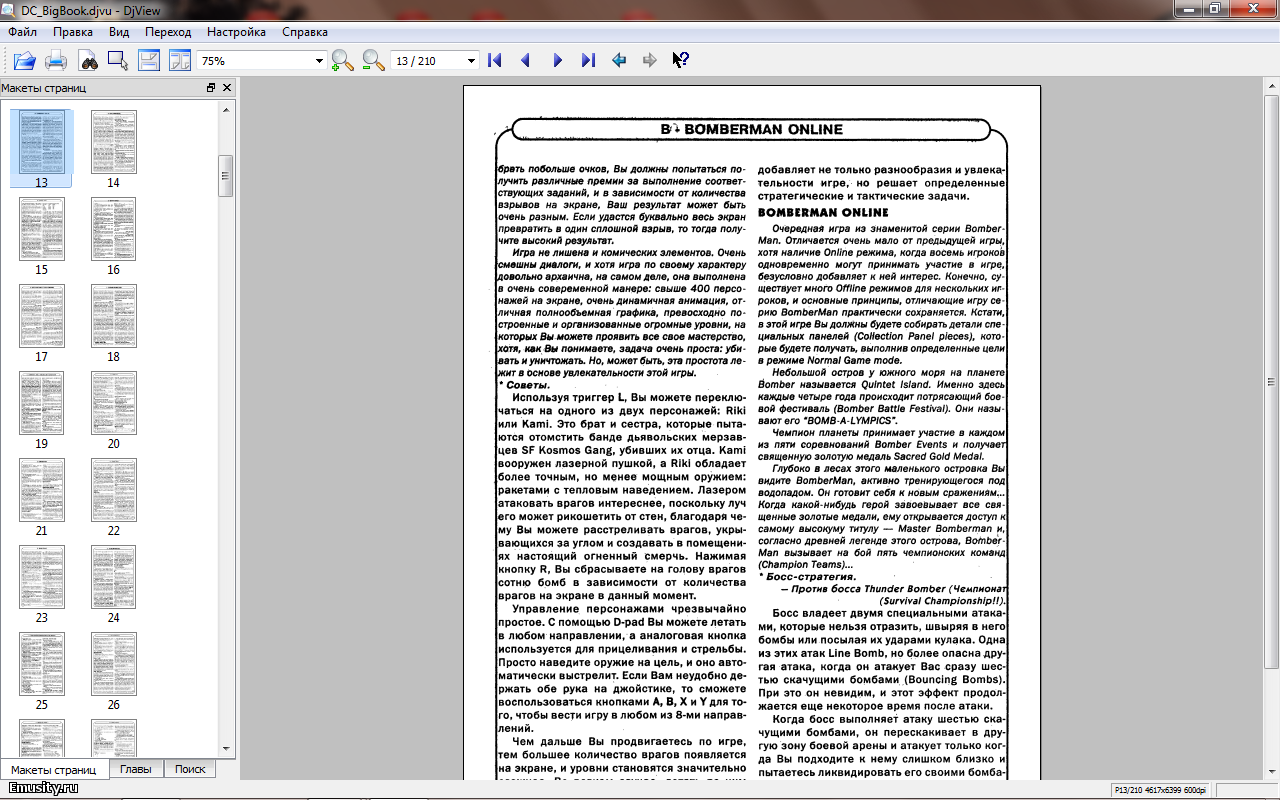This screenshot has width=1280, height=800.
Task: Float the Макеты страниц panel
Action: [x=211, y=88]
